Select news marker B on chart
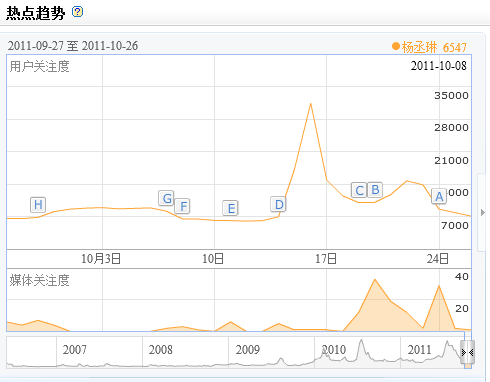This screenshot has width=490, height=382. [375, 190]
